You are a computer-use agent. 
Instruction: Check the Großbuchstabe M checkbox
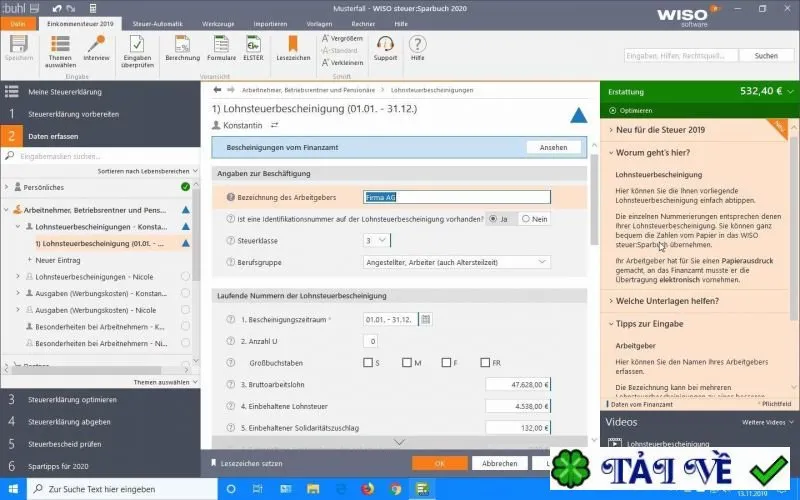(x=407, y=363)
